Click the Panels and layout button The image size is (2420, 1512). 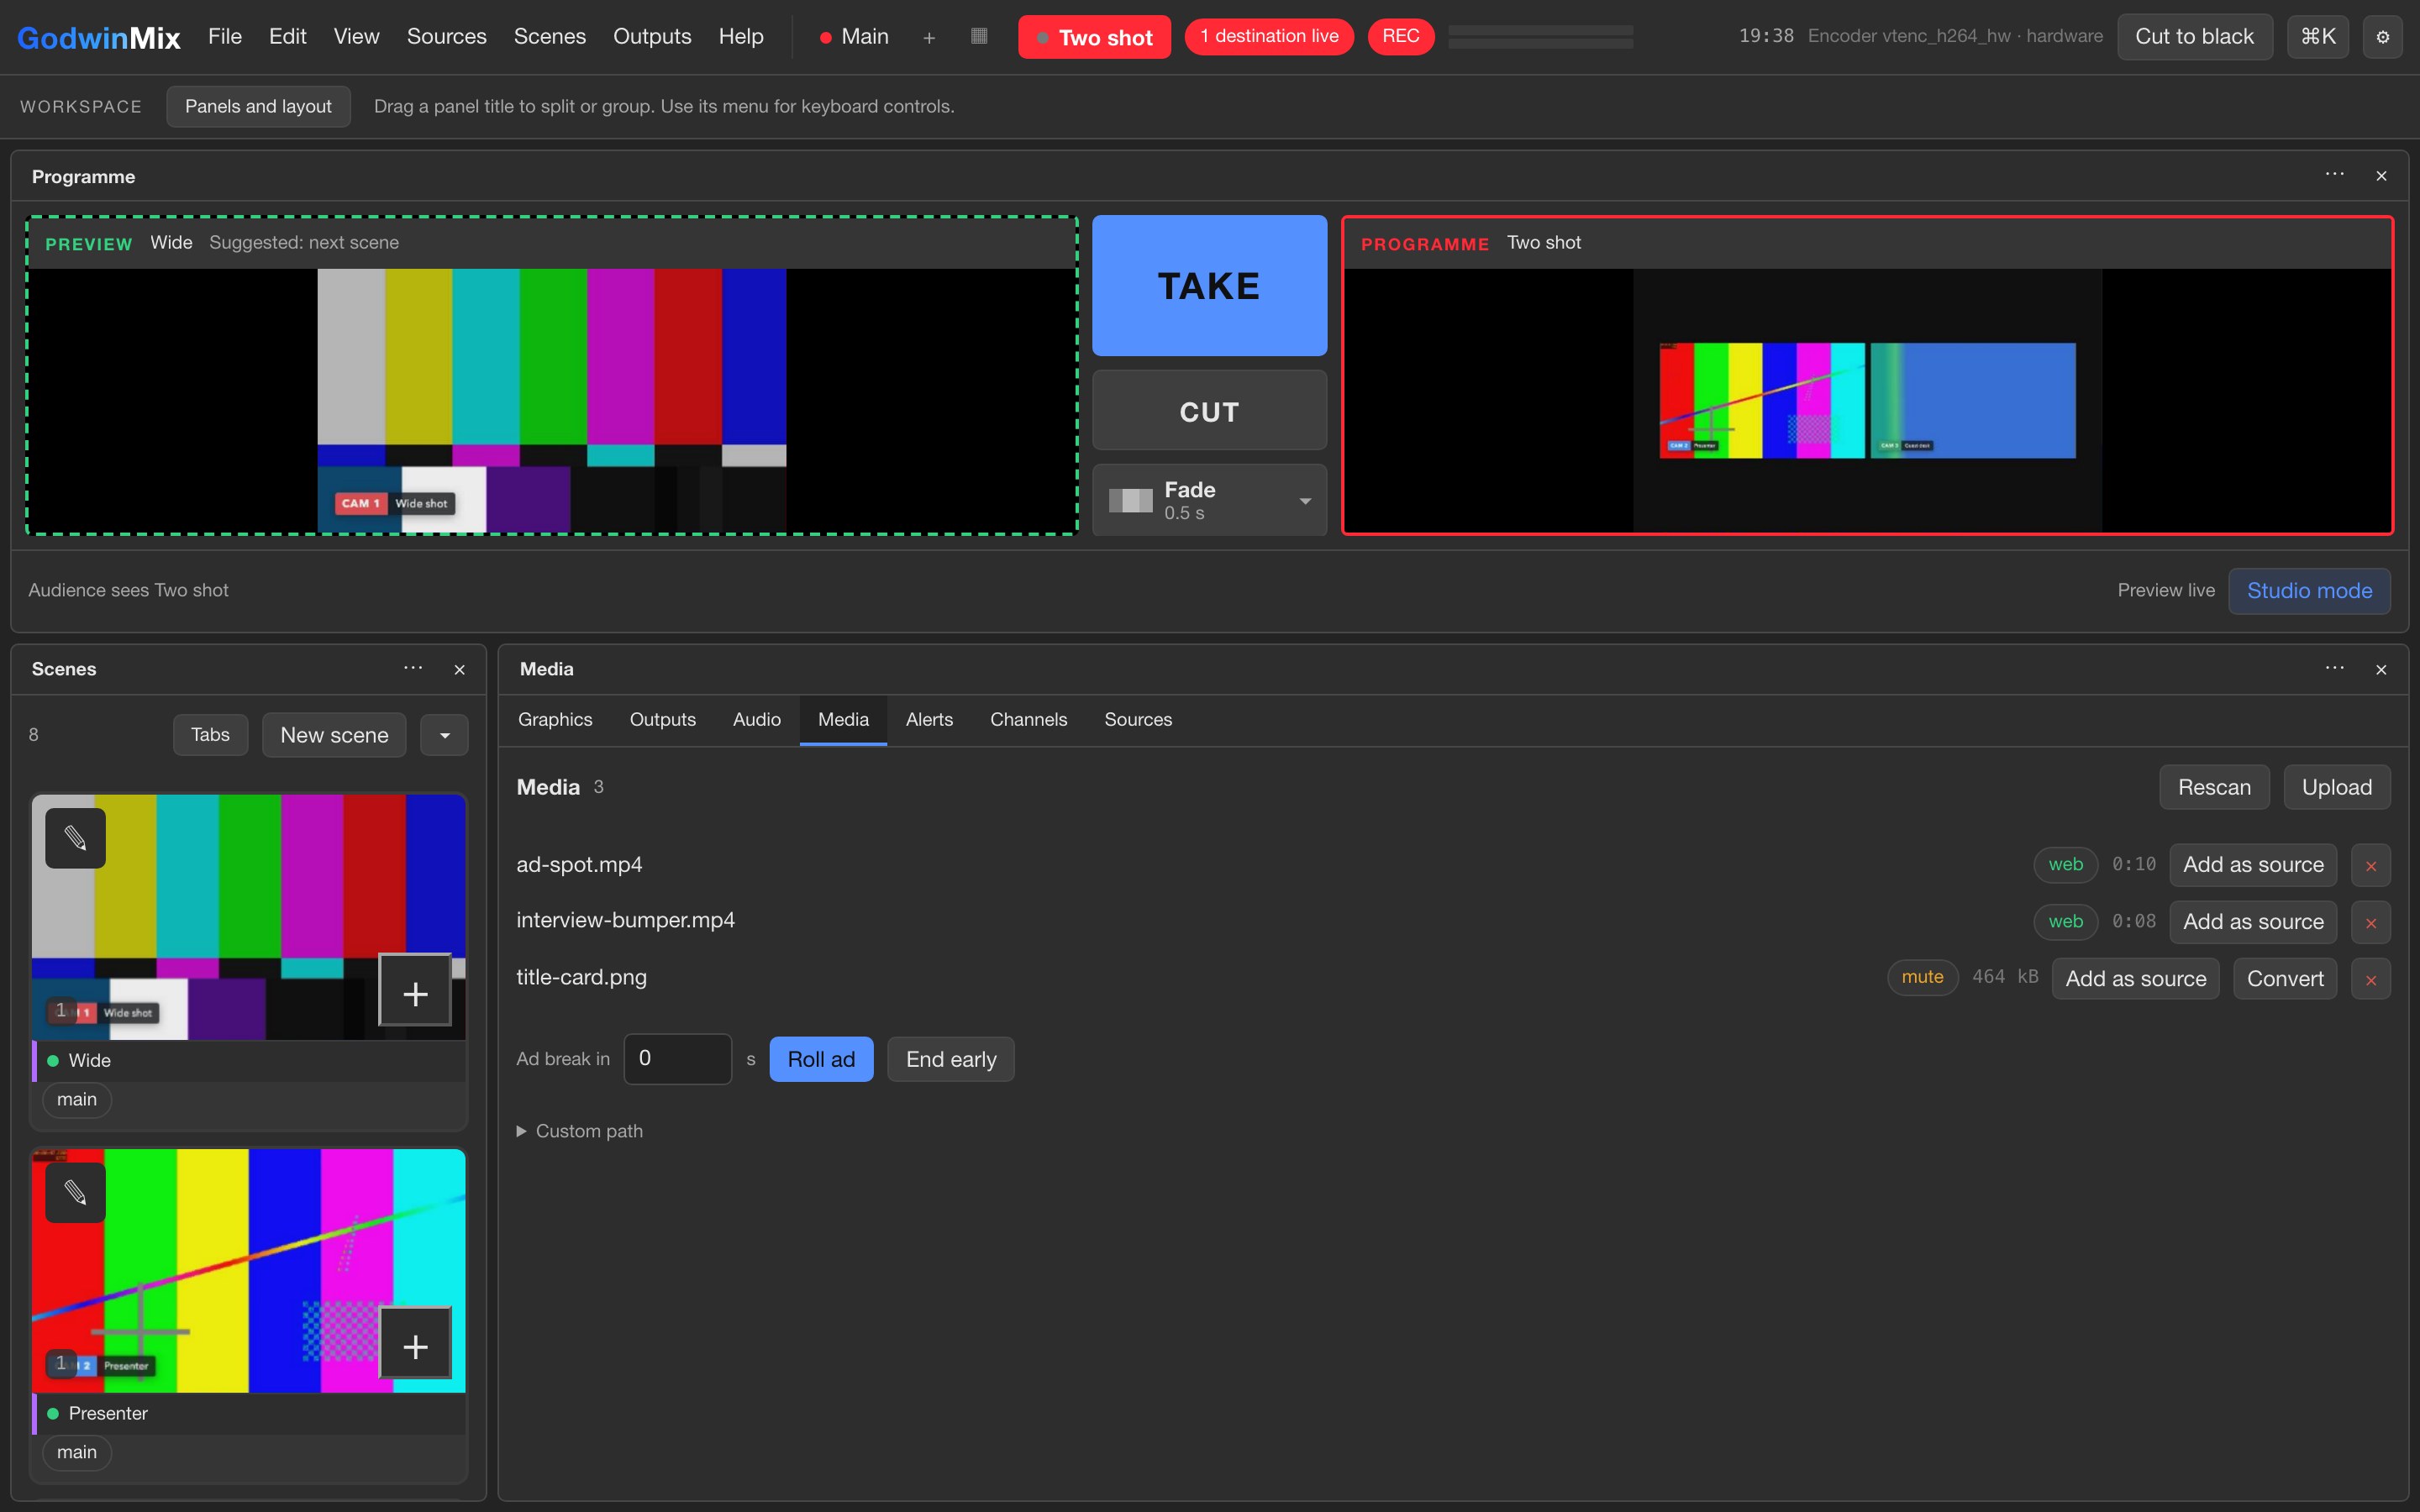[x=258, y=107]
